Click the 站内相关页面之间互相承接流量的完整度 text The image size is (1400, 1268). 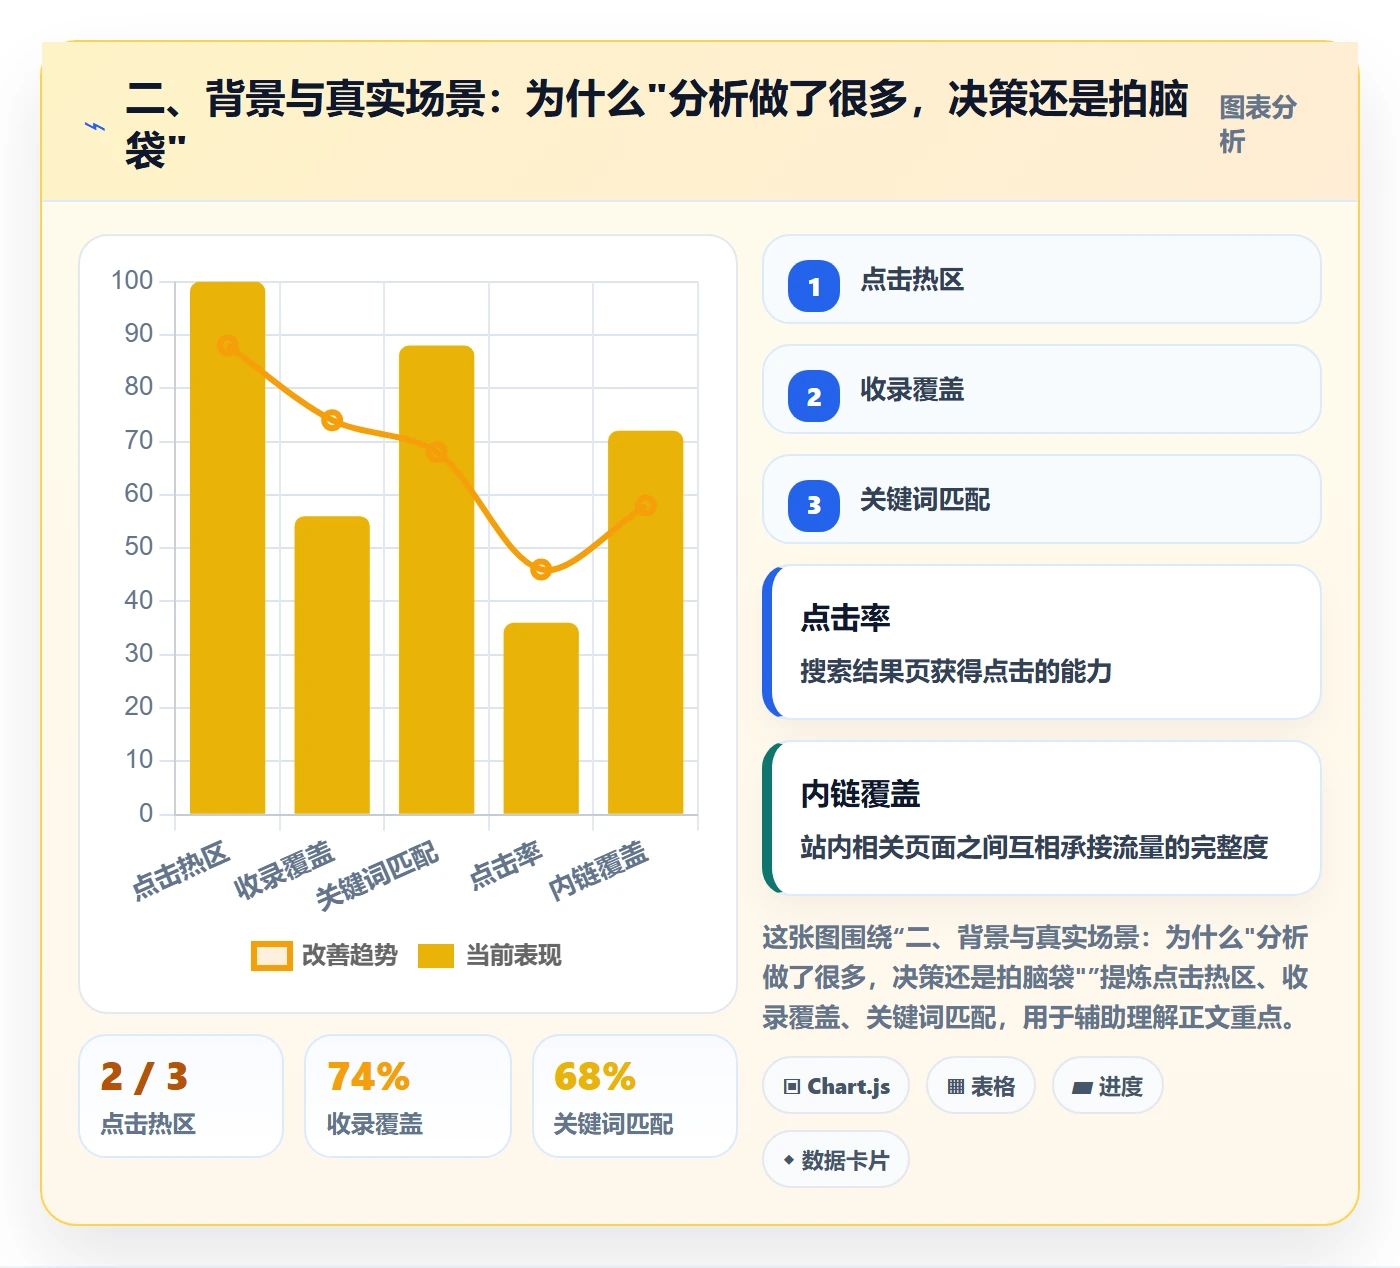(1034, 847)
